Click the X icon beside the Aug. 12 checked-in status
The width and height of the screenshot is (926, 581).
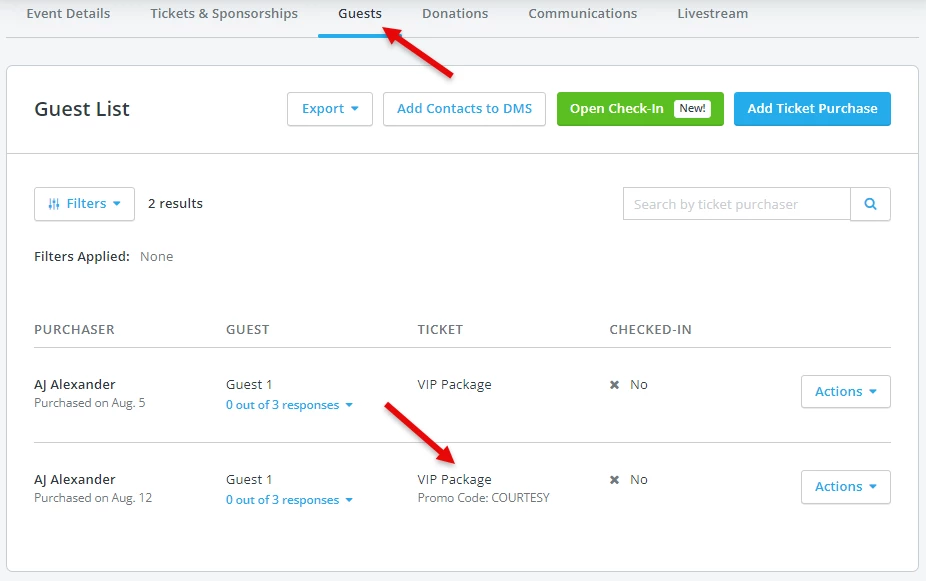pyautogui.click(x=616, y=479)
